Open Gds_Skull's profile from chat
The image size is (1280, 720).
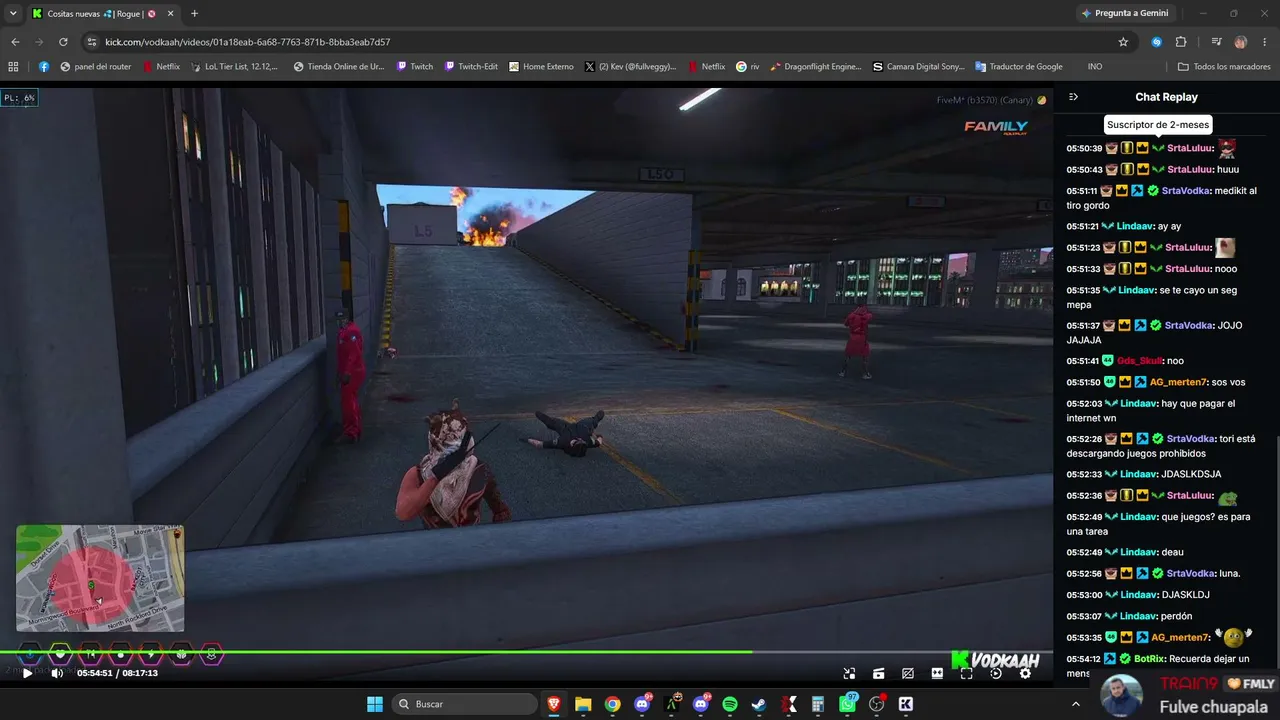pyautogui.click(x=1140, y=361)
